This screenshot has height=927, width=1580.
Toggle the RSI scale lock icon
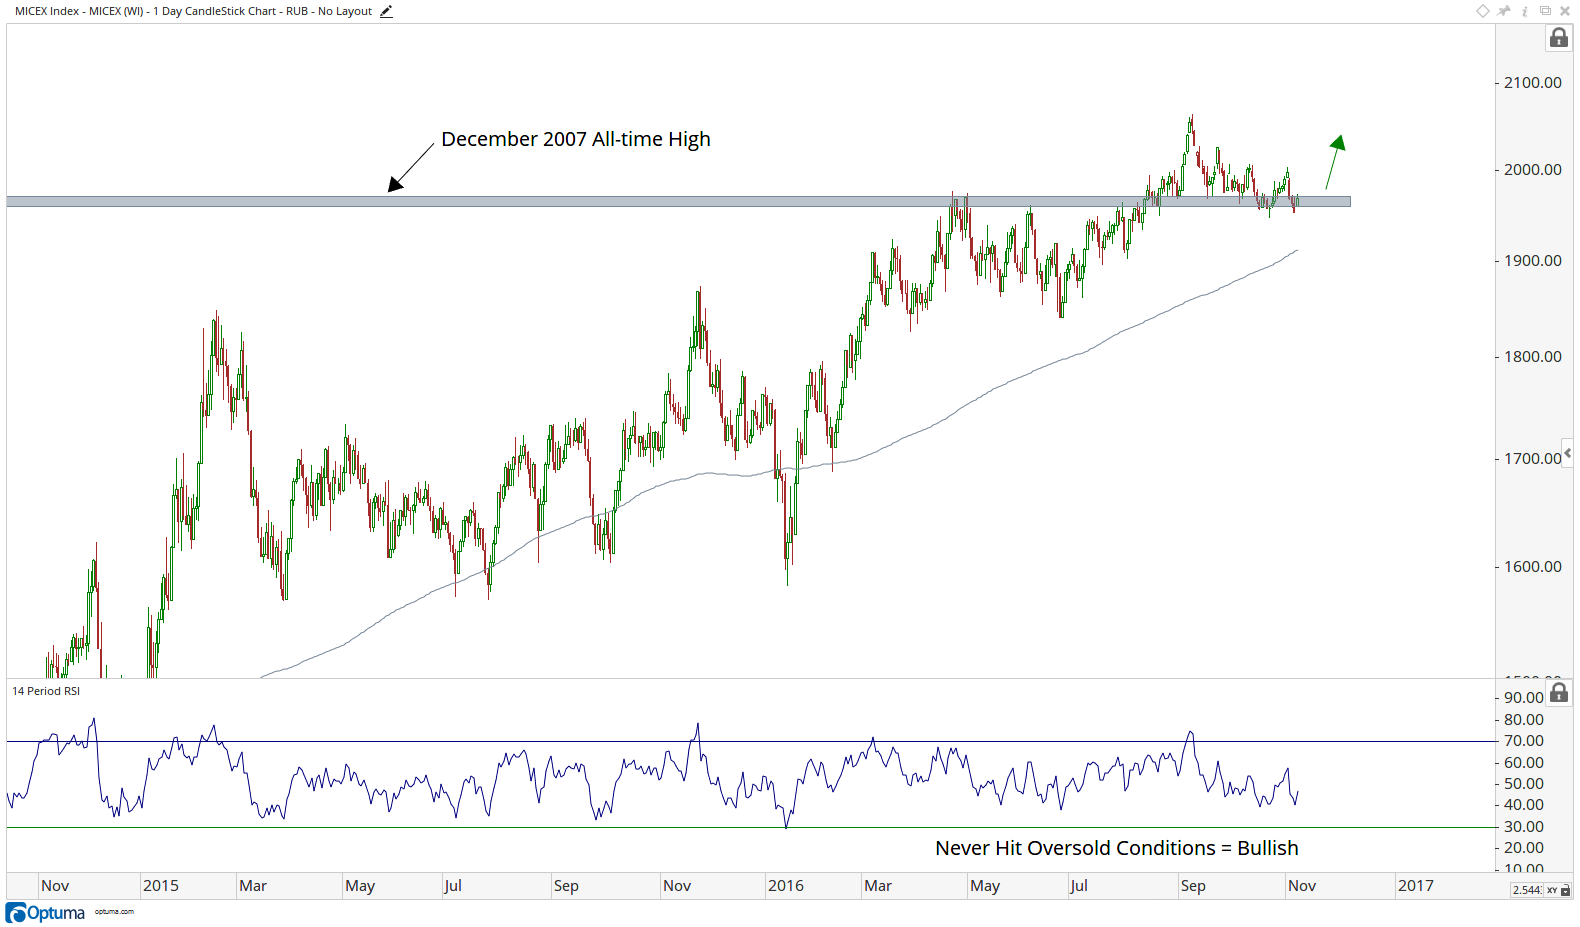click(1559, 692)
